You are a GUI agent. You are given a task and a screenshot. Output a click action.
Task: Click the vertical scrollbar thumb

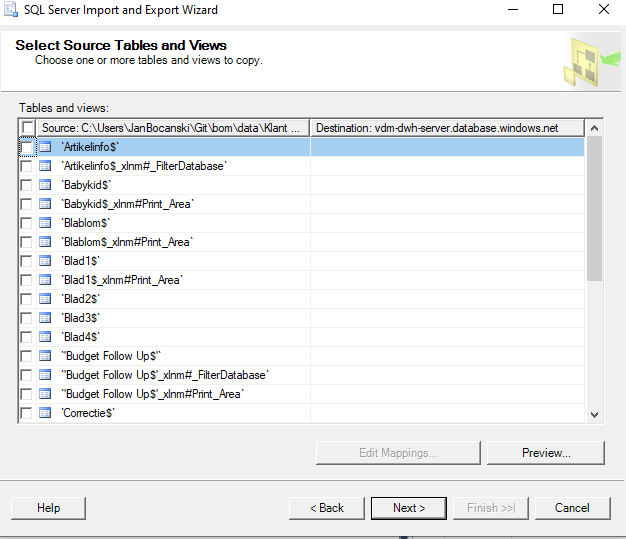[594, 208]
